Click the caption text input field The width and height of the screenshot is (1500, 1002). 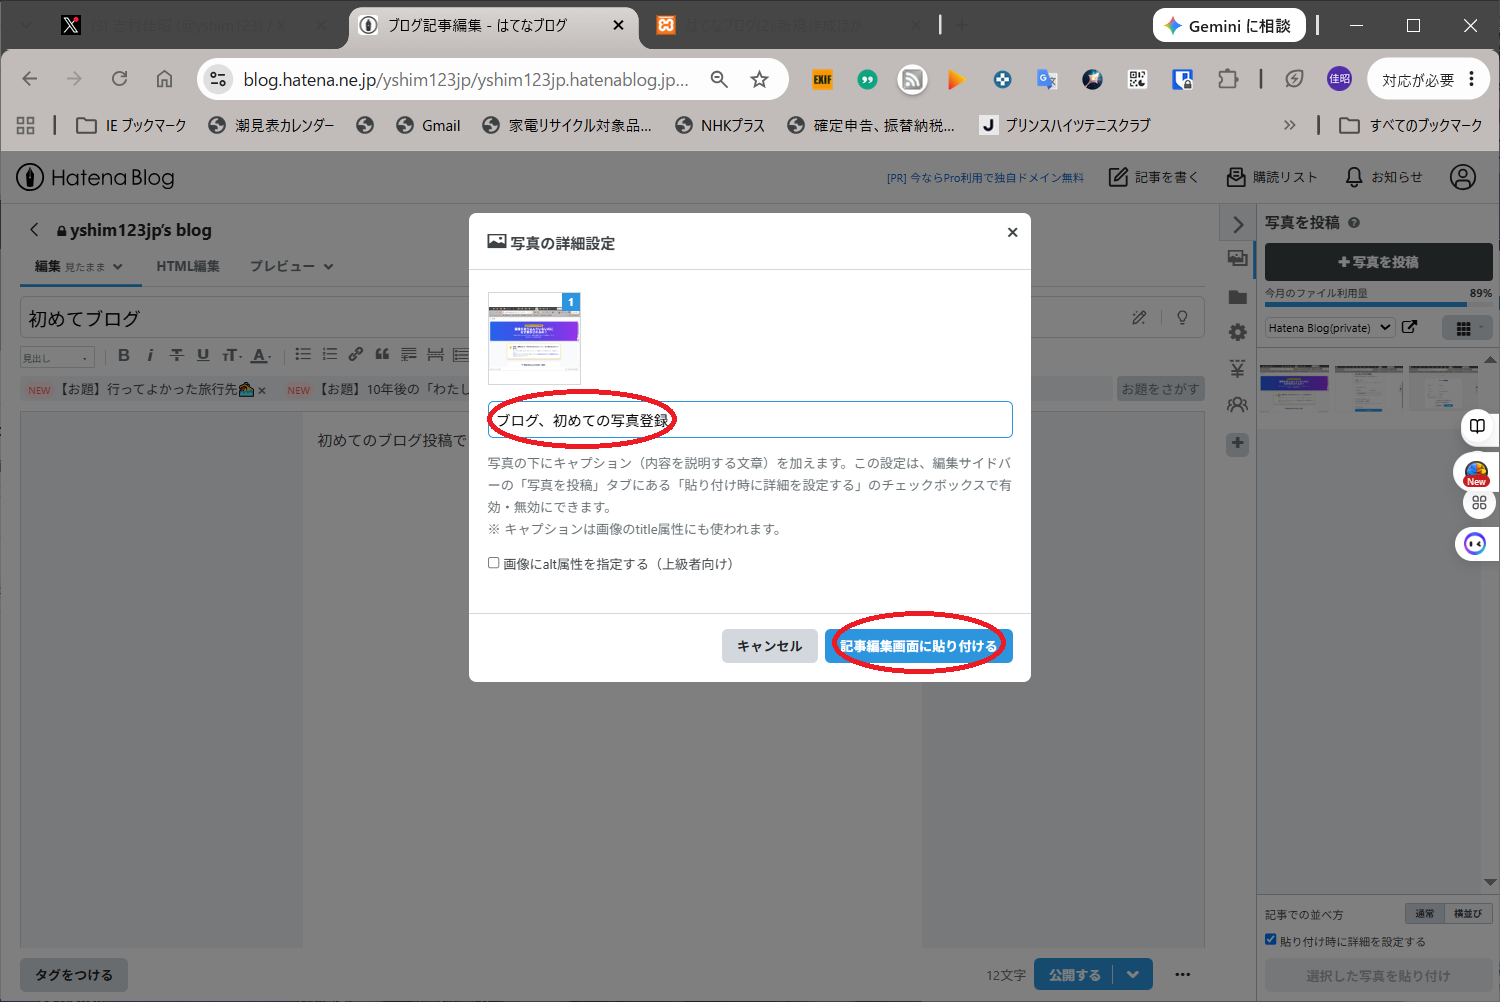click(x=750, y=420)
